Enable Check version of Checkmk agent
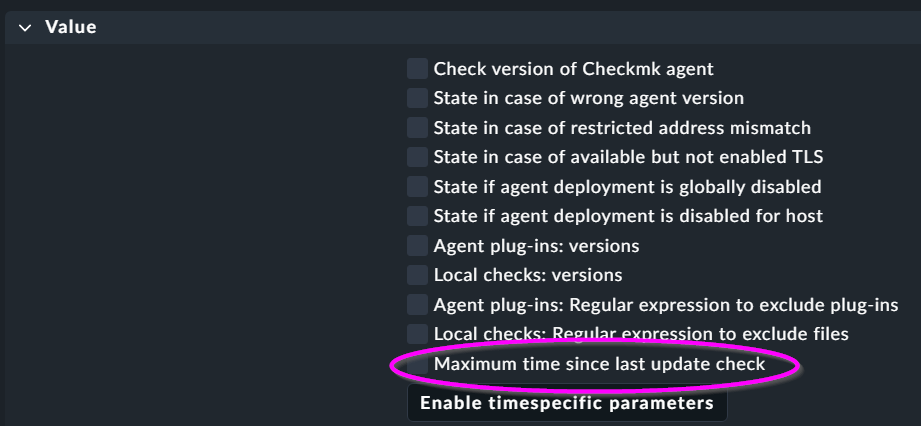The image size is (921, 426). (417, 69)
